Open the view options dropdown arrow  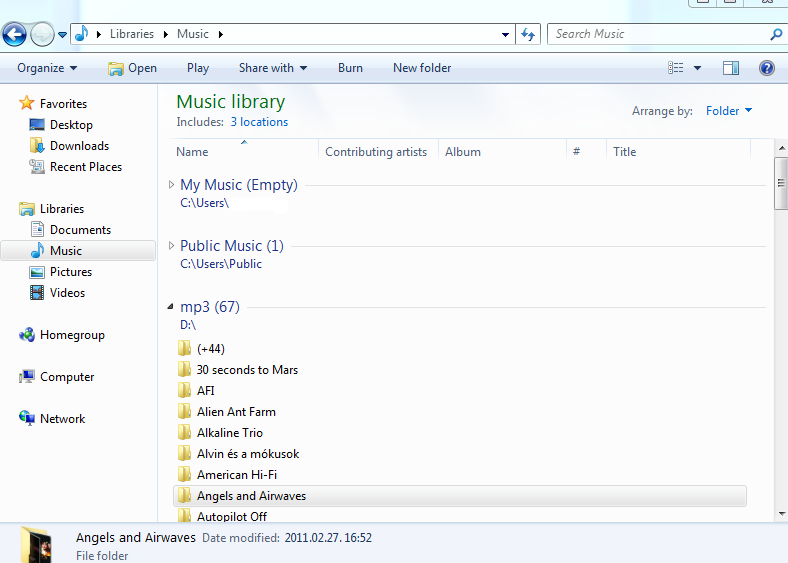(x=697, y=68)
